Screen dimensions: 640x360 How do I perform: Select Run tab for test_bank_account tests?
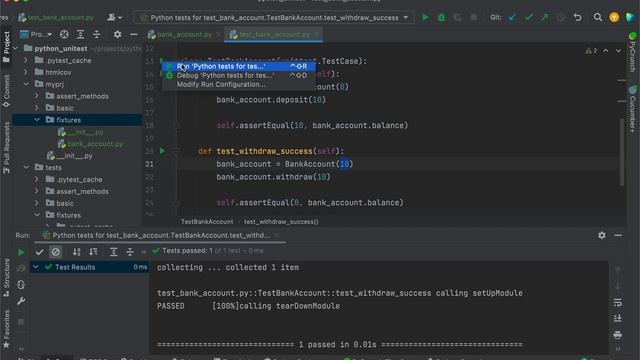[161, 235]
